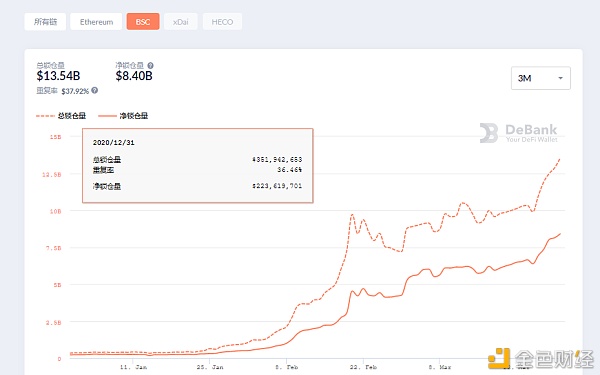Viewport: 600px width, 375px height.
Task: Click the 25. Jan x-axis label
Action: (210, 367)
